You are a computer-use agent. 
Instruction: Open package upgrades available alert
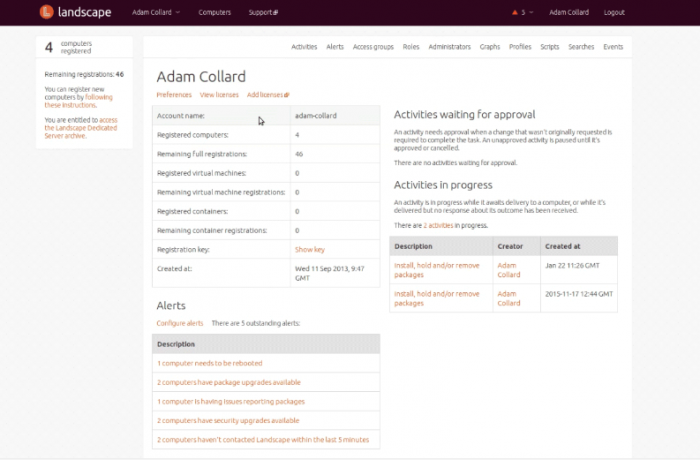pos(229,382)
